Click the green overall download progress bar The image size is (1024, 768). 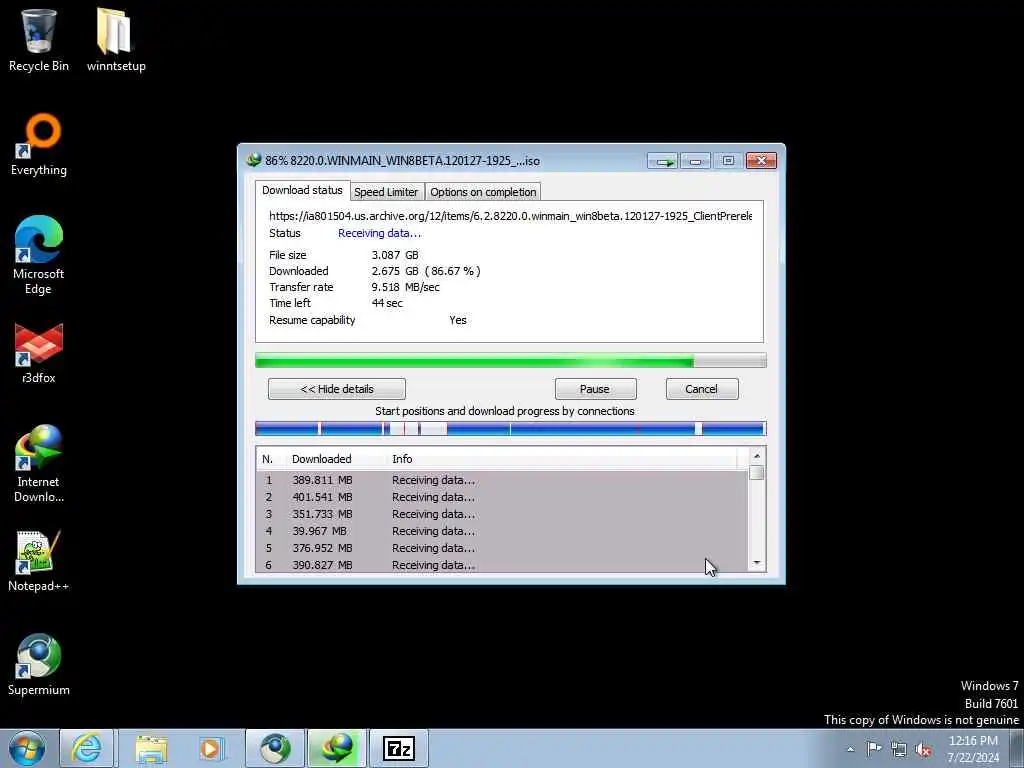coord(510,360)
